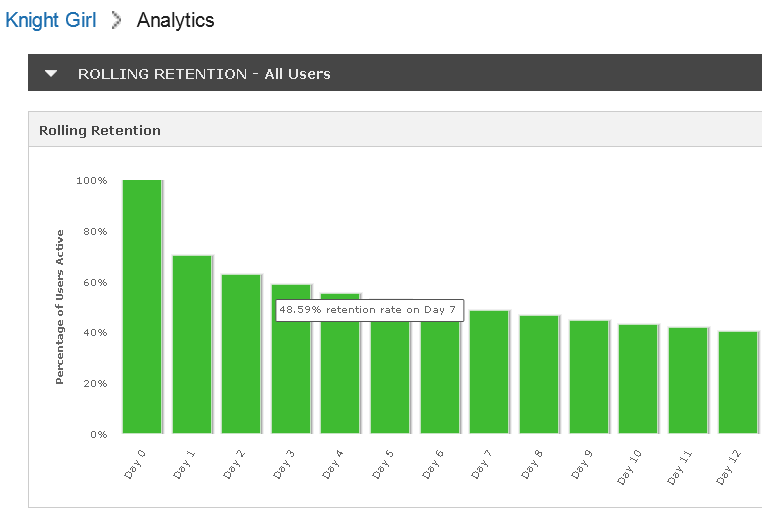This screenshot has width=762, height=516.
Task: Click the Day 5 green bar
Action: [x=390, y=378]
